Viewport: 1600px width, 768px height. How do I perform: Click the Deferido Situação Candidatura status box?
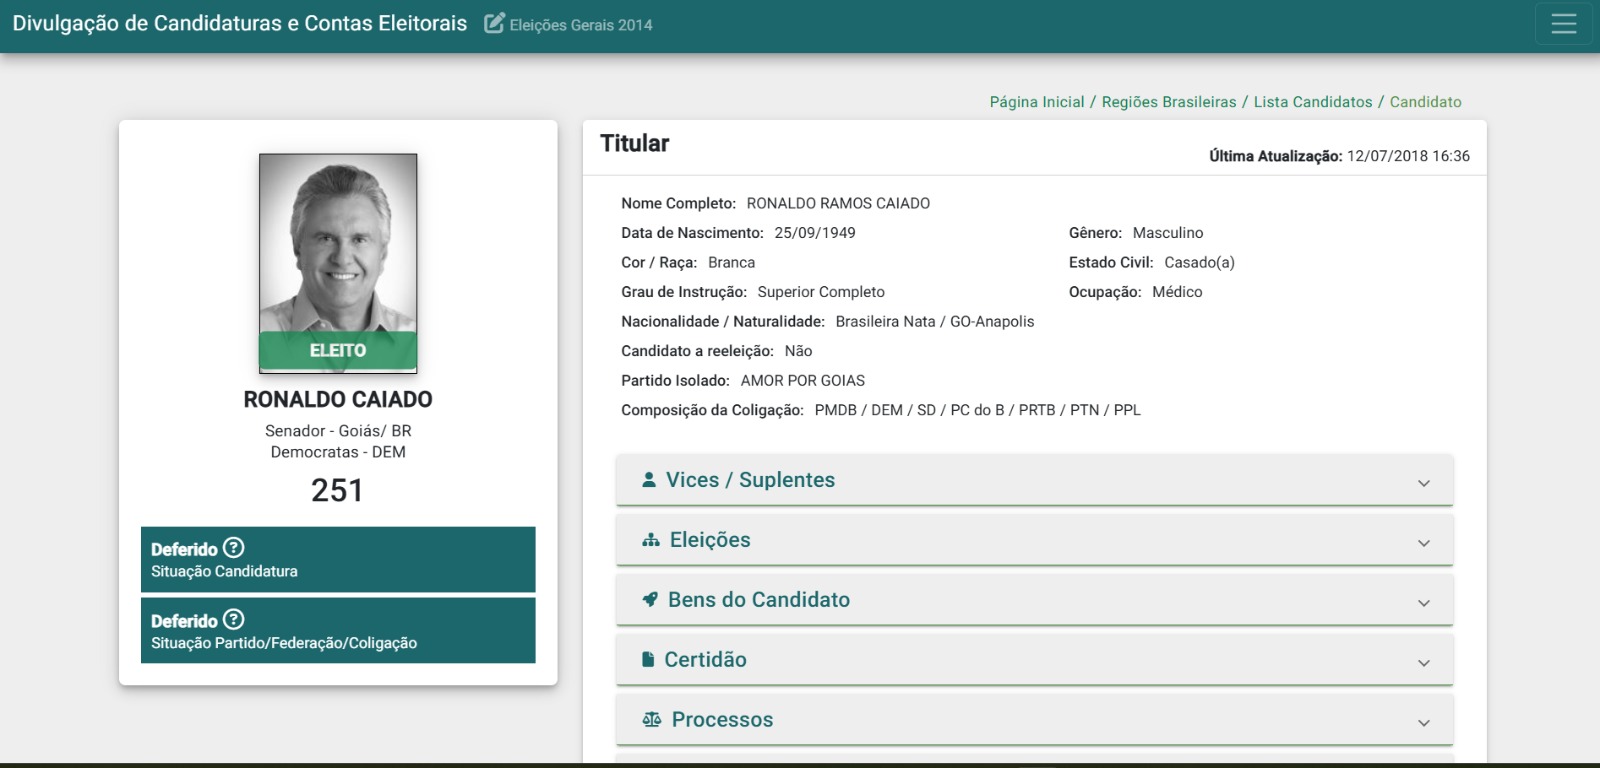pyautogui.click(x=338, y=559)
